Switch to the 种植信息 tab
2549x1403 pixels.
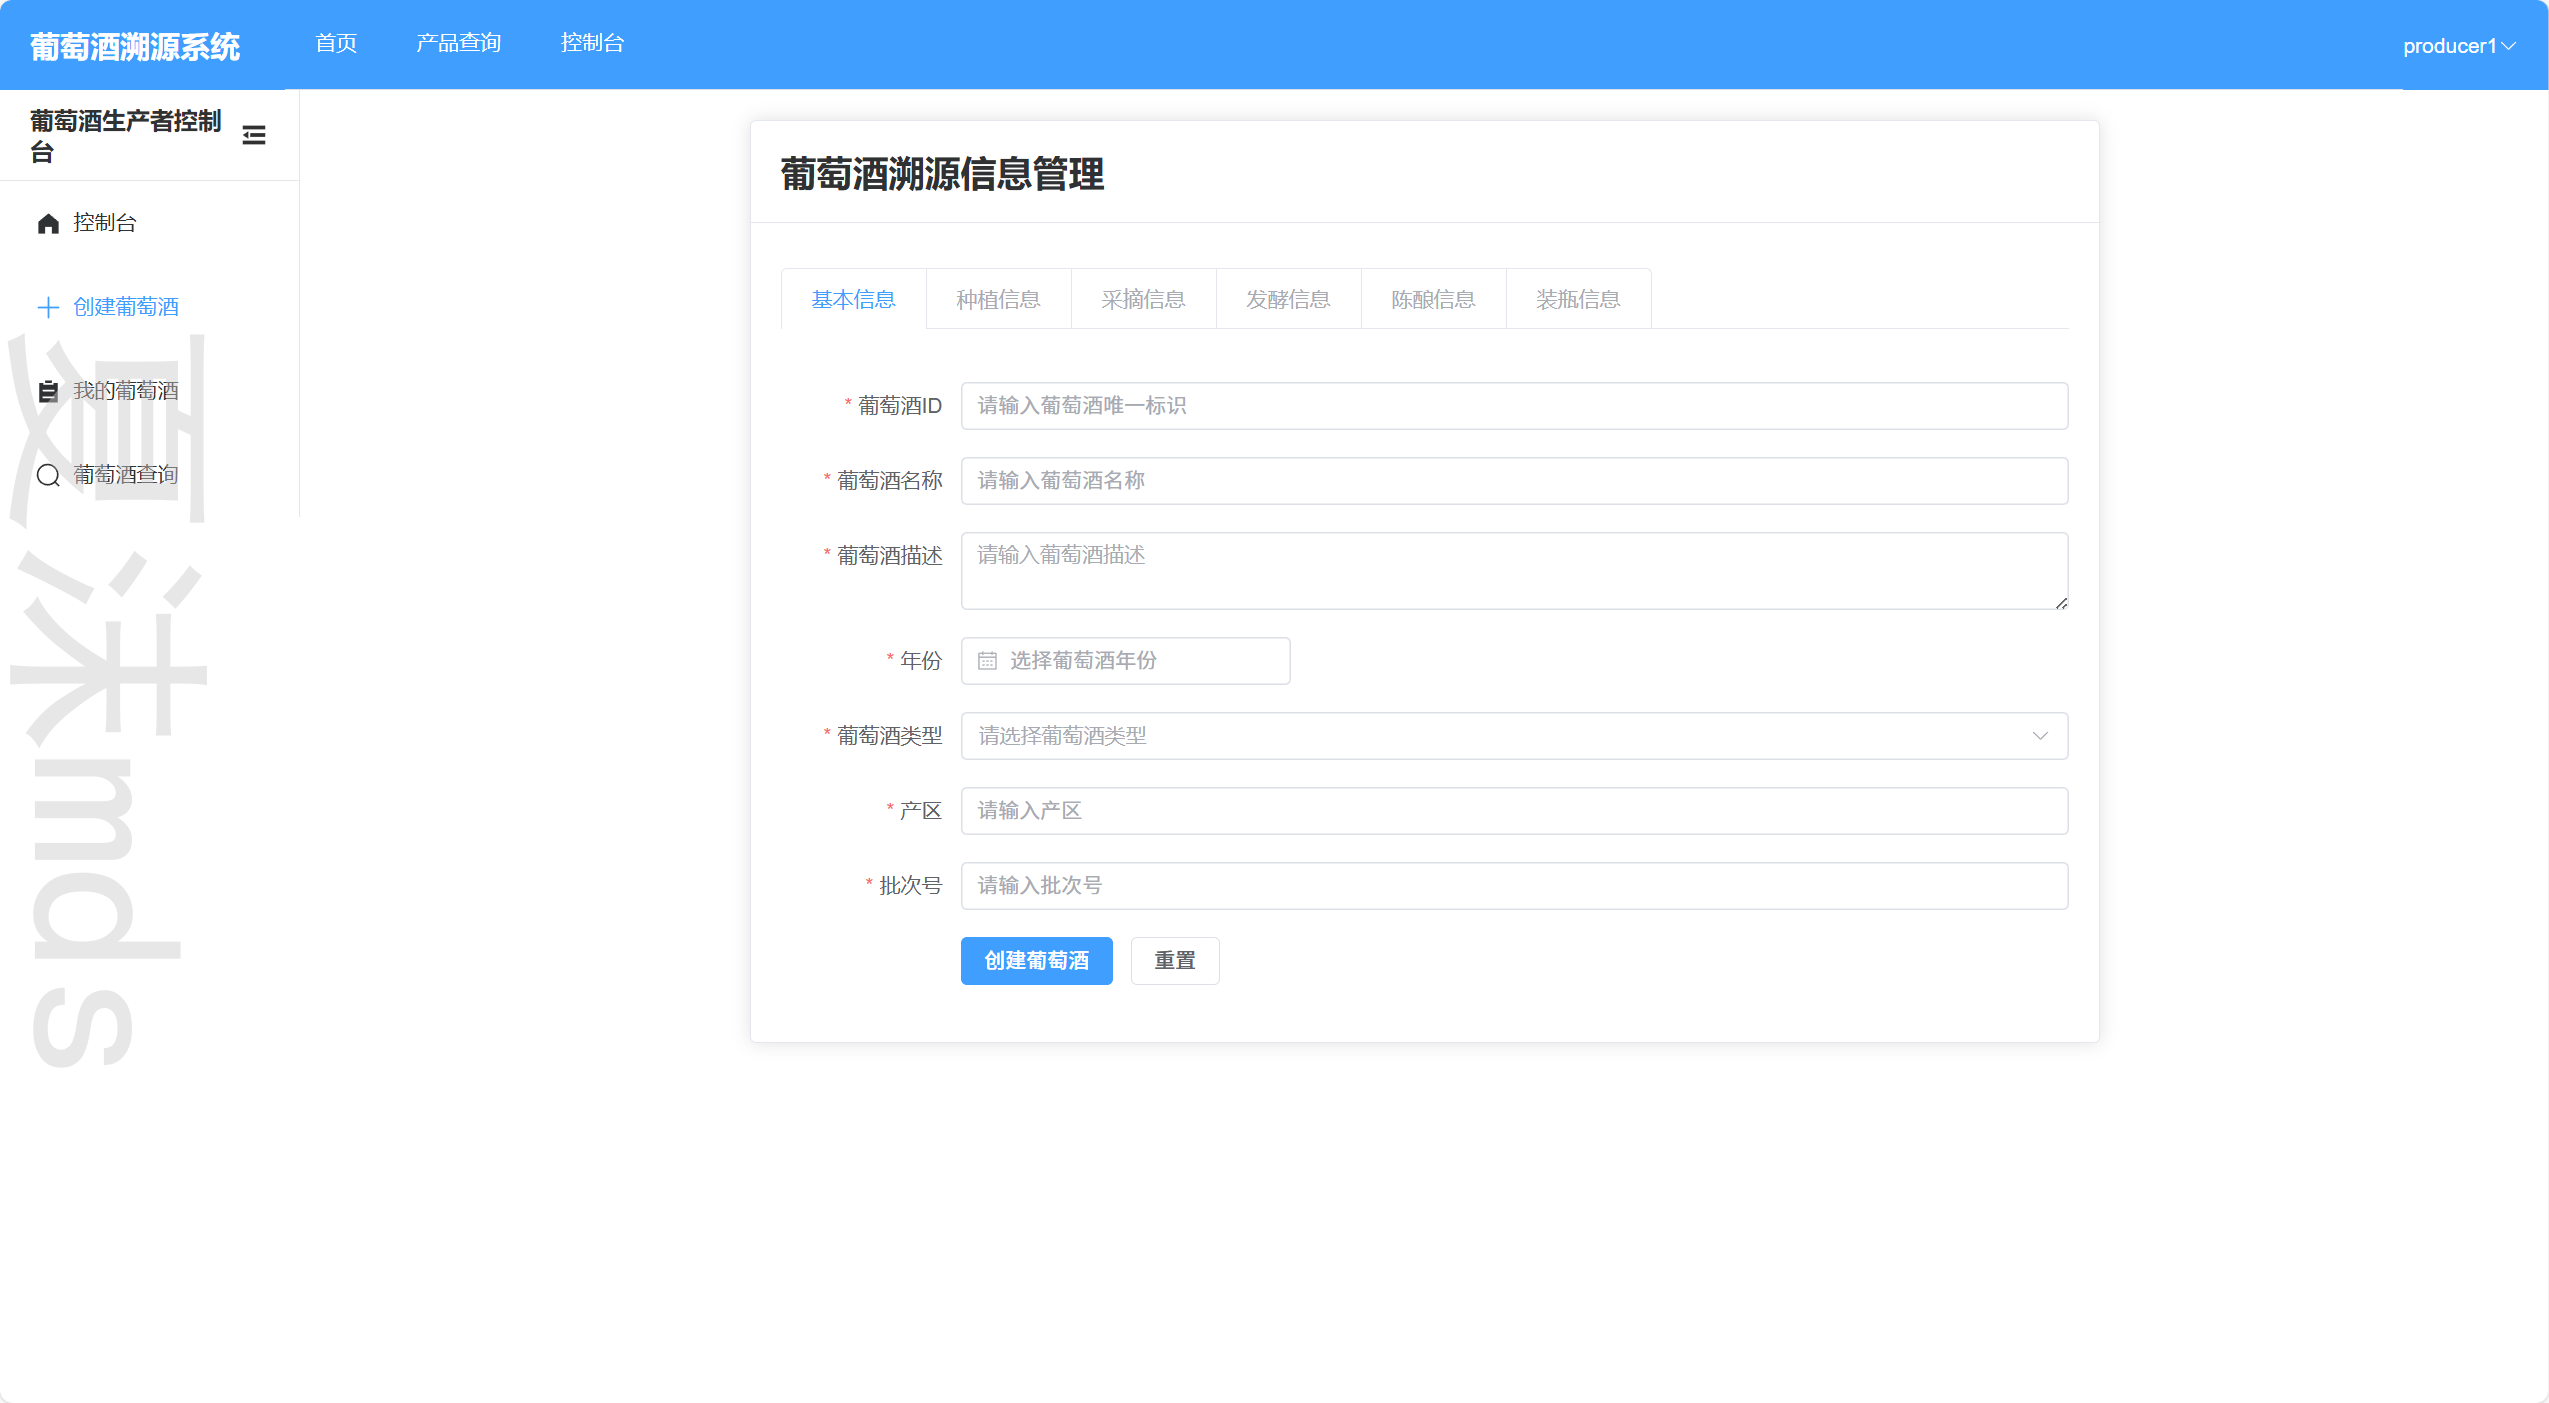pyautogui.click(x=998, y=299)
